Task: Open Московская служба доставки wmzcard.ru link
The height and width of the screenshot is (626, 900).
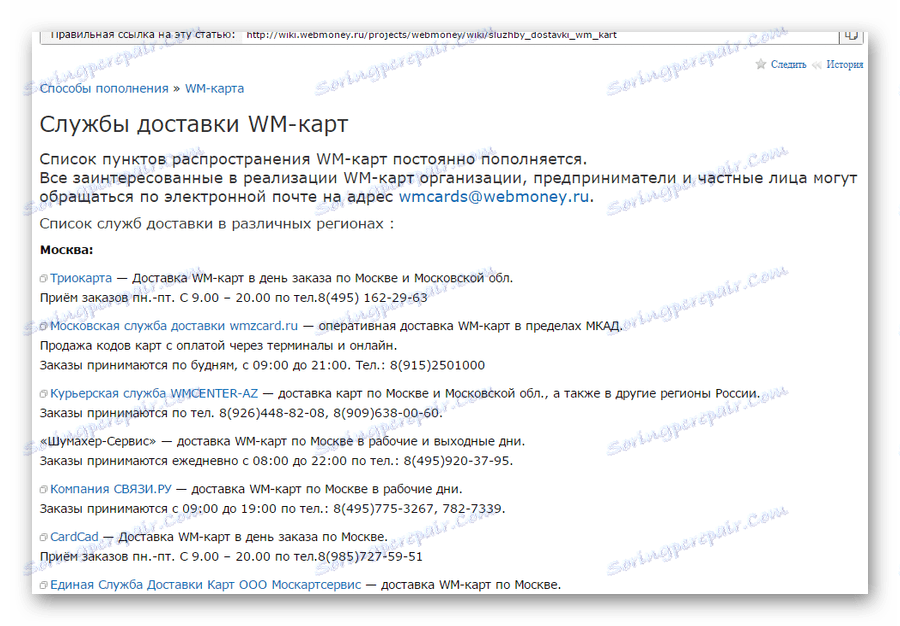Action: click(x=174, y=326)
